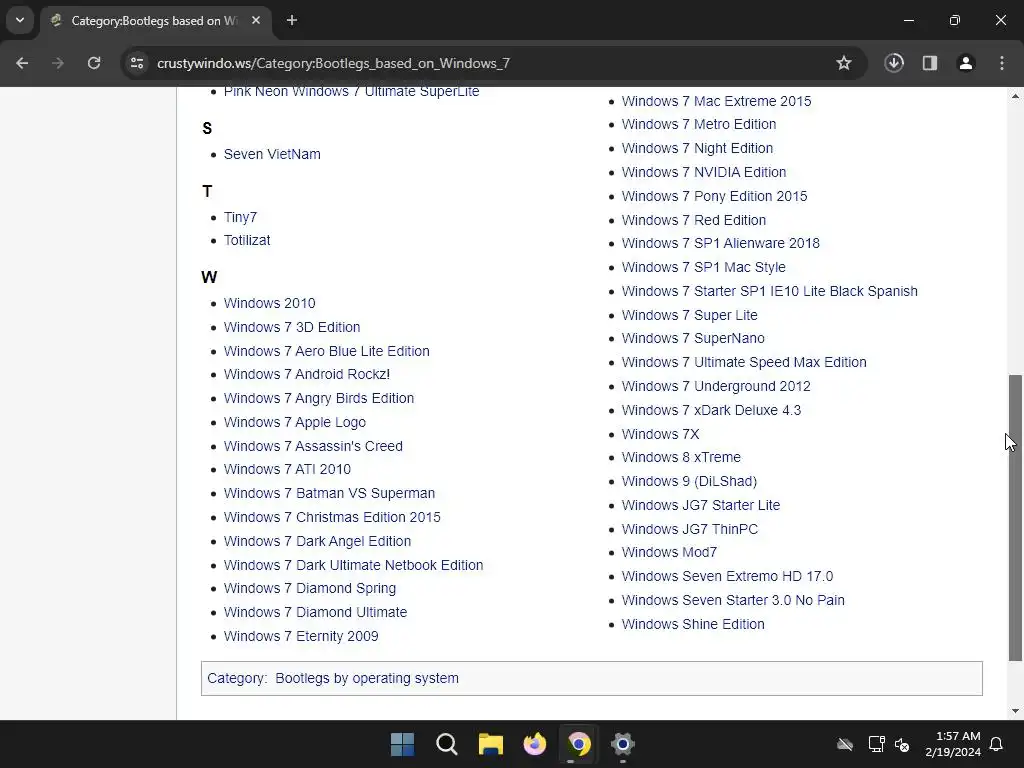Viewport: 1024px width, 768px height.
Task: Open Chrome from the taskbar
Action: pyautogui.click(x=579, y=744)
